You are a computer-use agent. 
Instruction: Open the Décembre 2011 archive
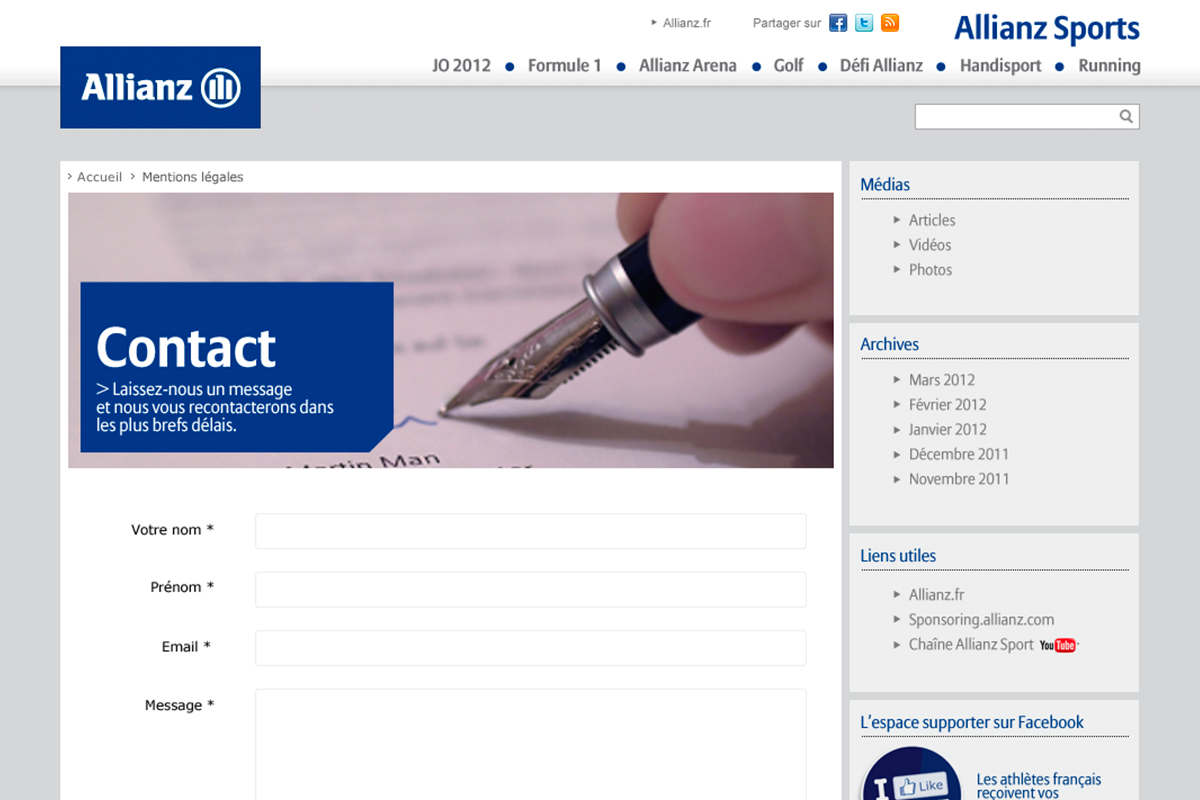click(x=958, y=454)
